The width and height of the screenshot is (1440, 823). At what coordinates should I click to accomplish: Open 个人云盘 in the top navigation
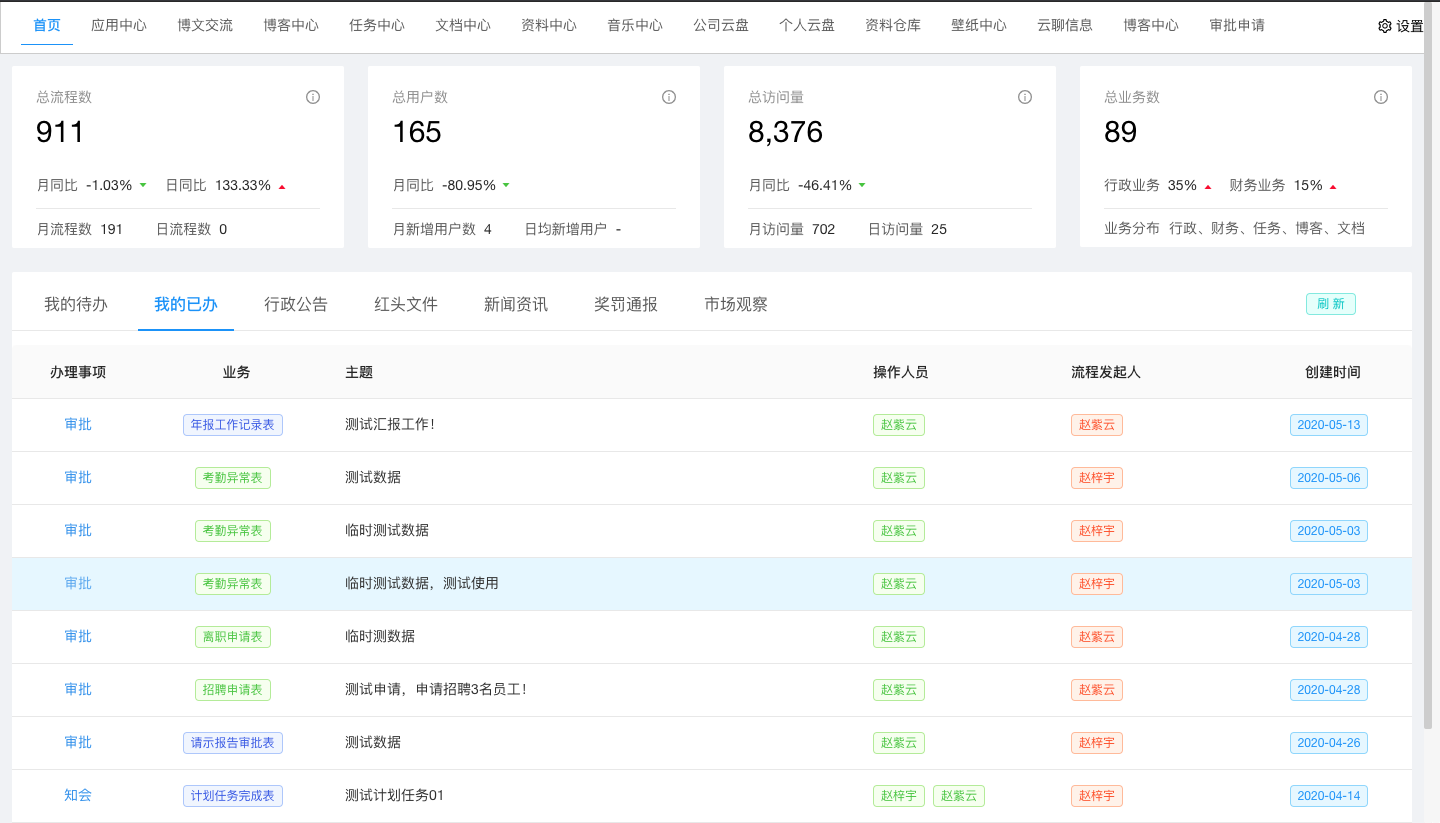tap(807, 25)
